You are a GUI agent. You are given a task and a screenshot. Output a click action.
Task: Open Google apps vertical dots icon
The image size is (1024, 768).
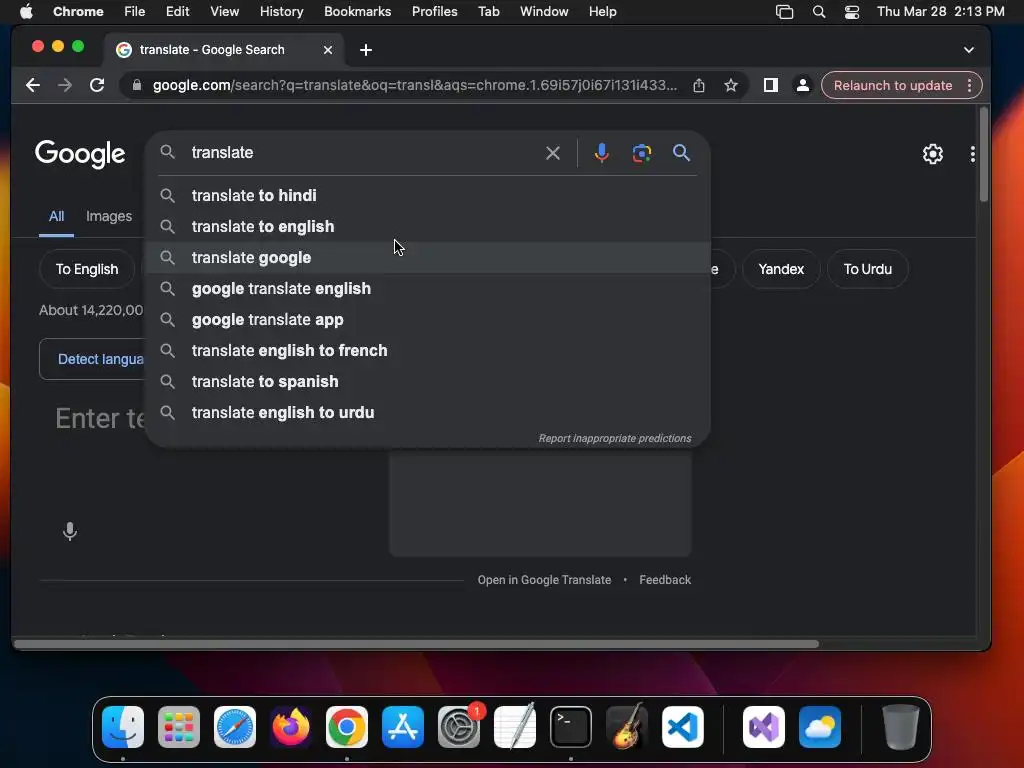(972, 154)
